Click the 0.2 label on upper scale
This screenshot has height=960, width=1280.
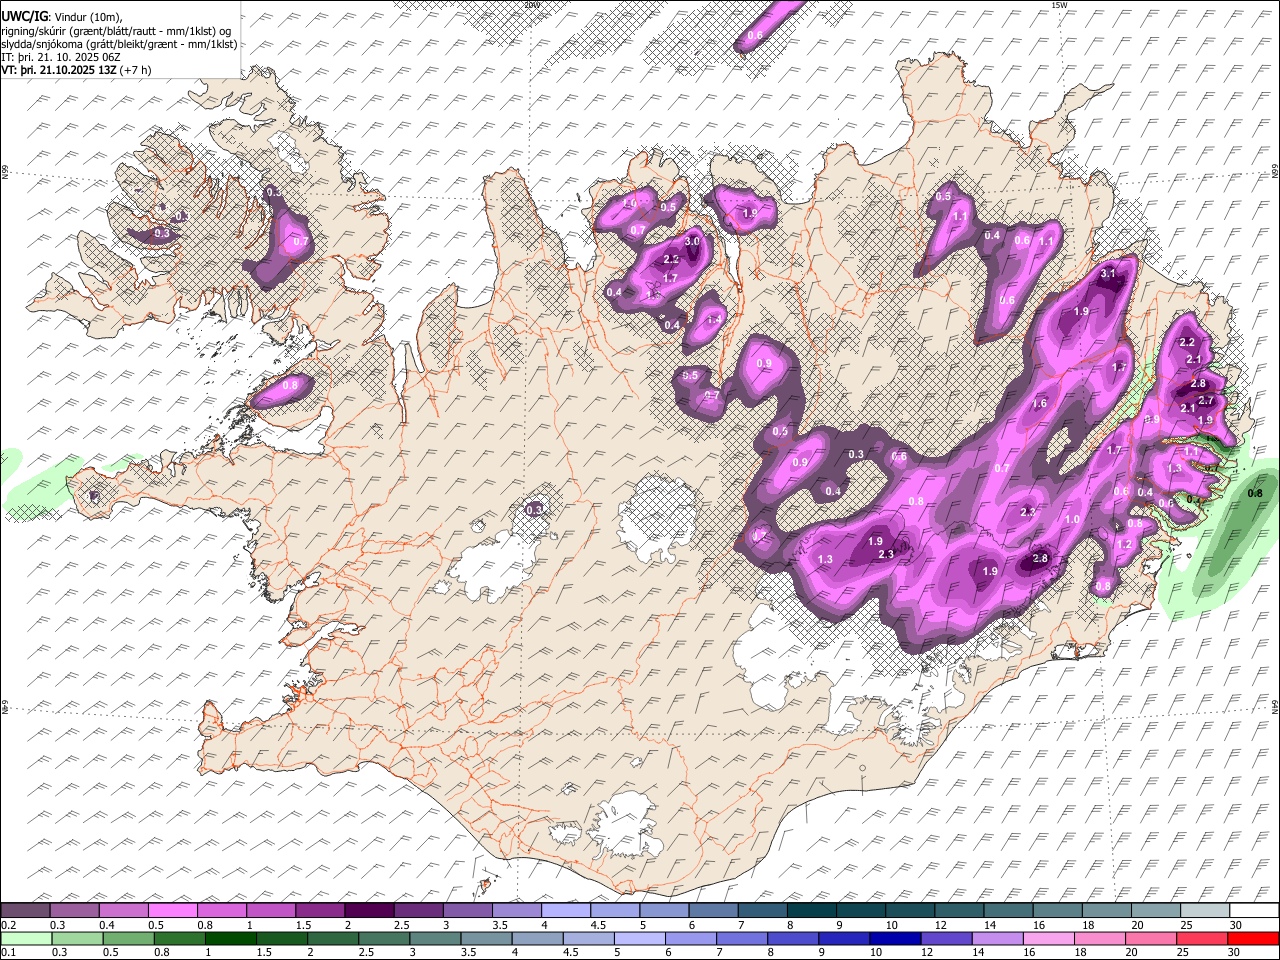pos(8,925)
